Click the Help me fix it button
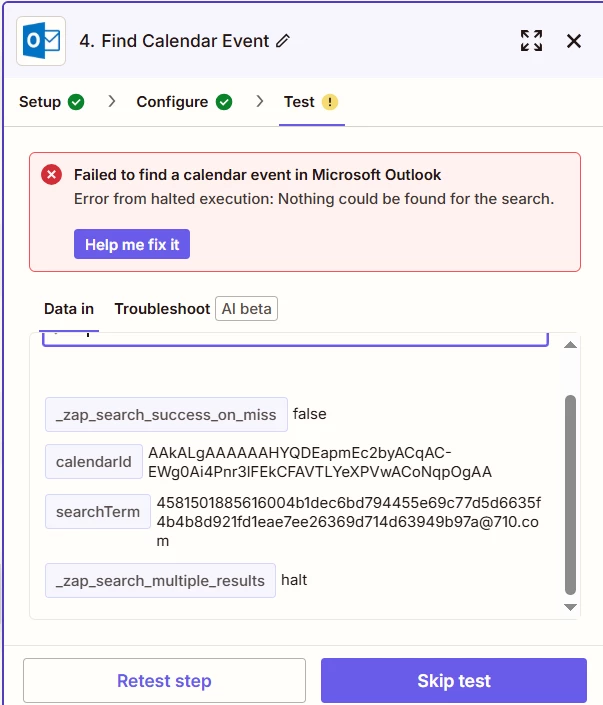 [132, 244]
